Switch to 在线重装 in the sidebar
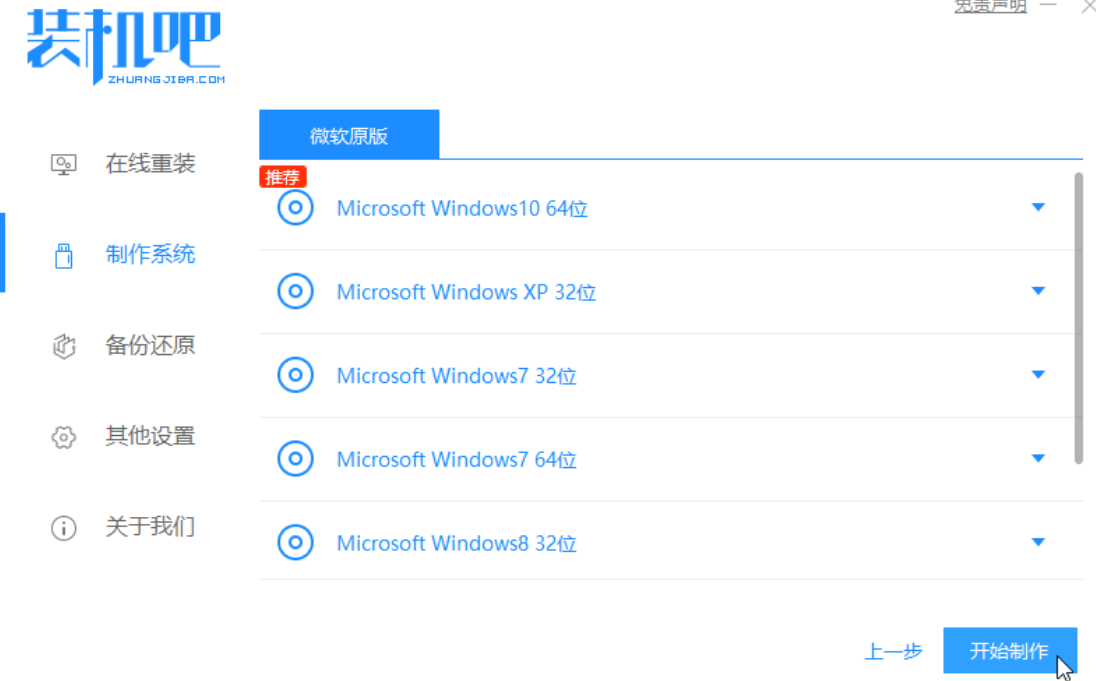The width and height of the screenshot is (1096, 681). [x=150, y=164]
